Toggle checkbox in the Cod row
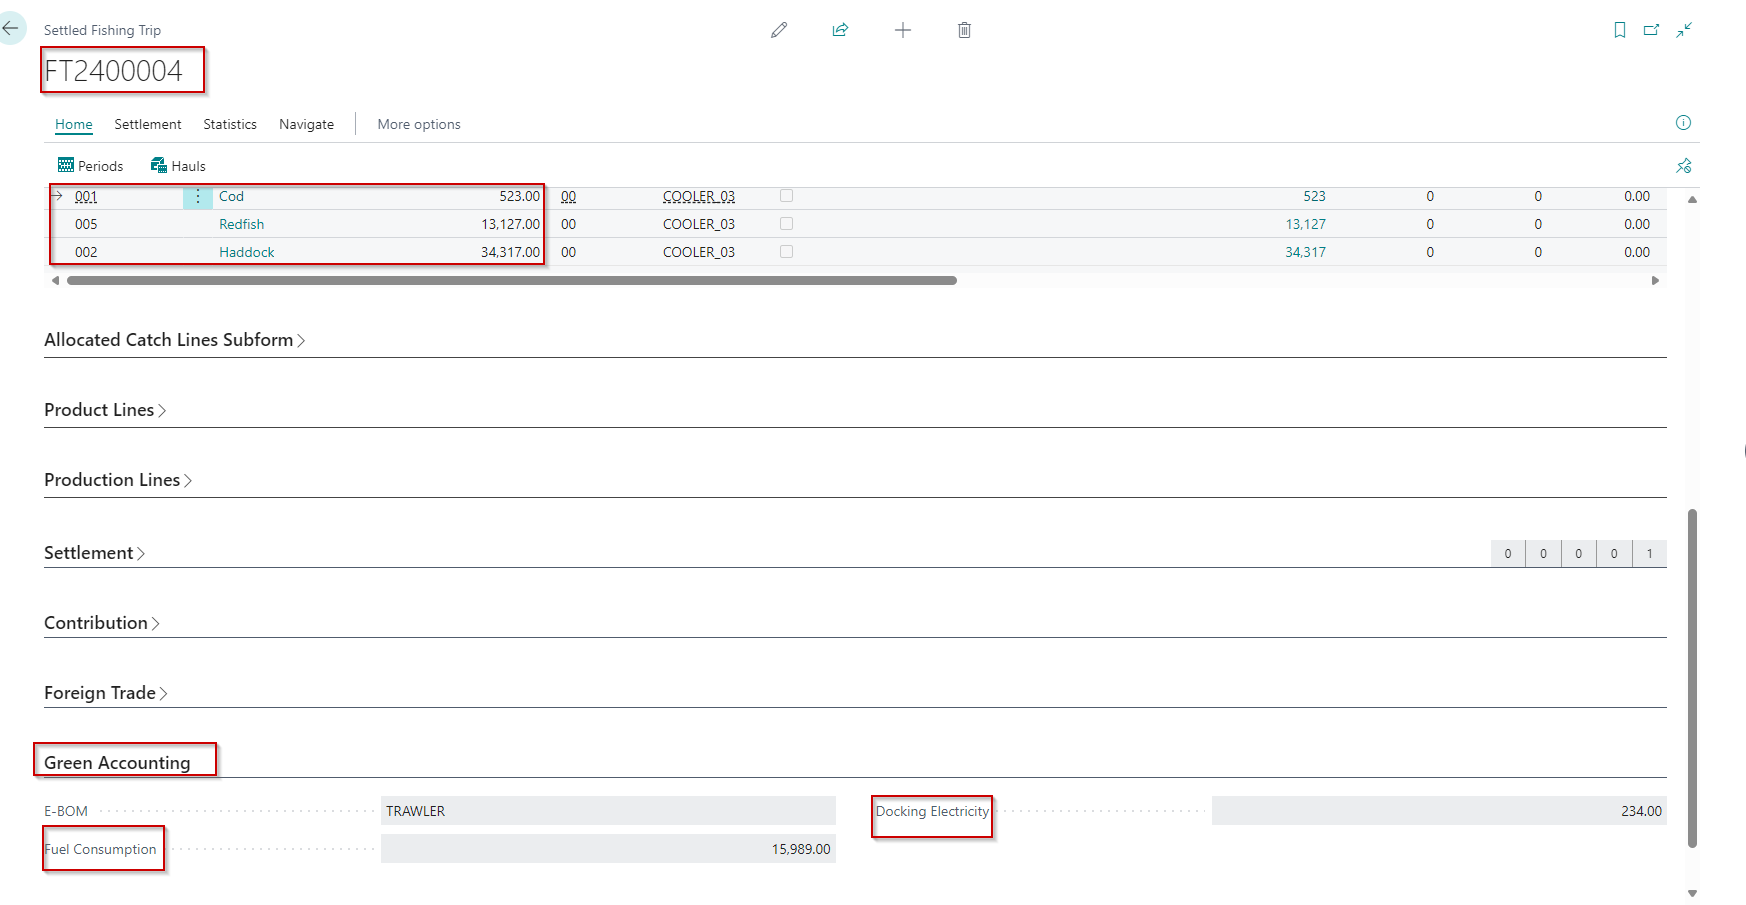 (786, 196)
